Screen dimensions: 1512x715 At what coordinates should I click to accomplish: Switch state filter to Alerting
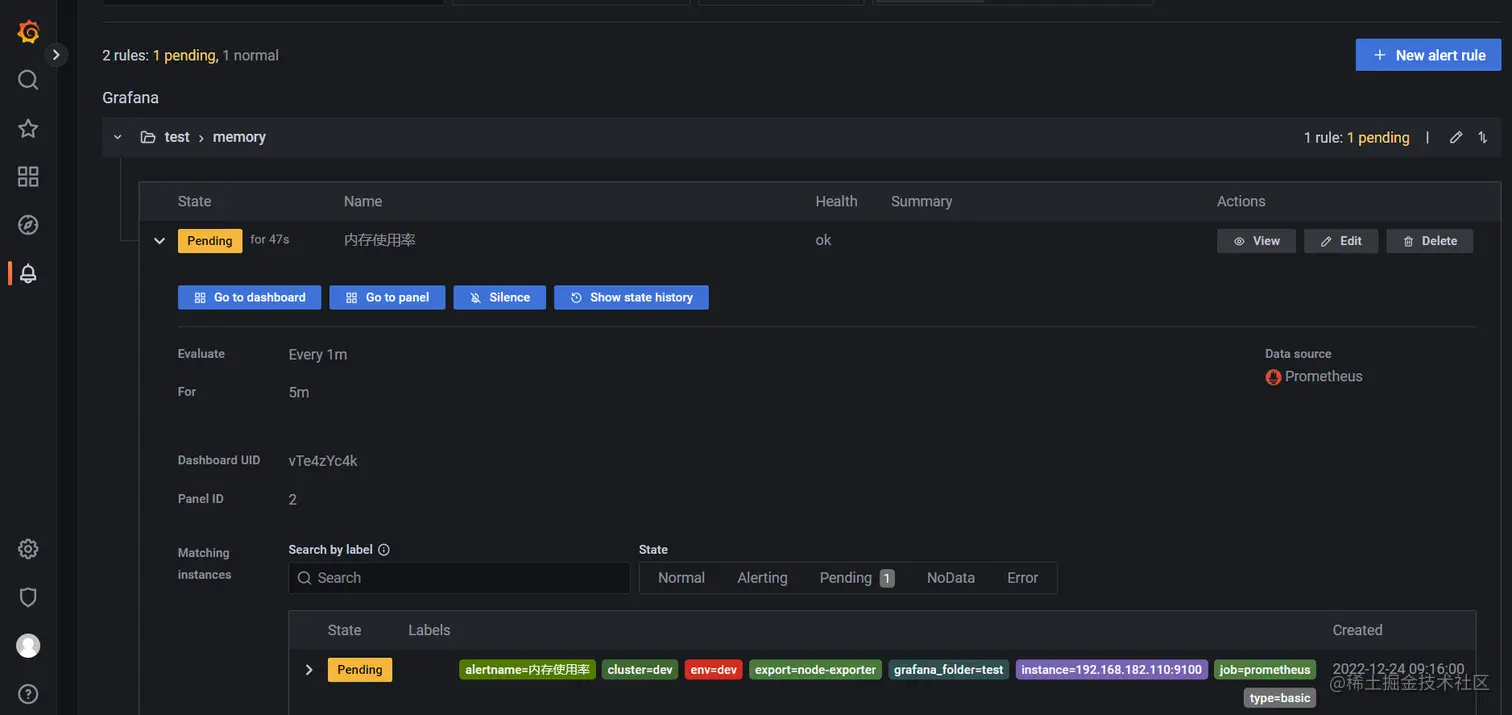coord(762,578)
